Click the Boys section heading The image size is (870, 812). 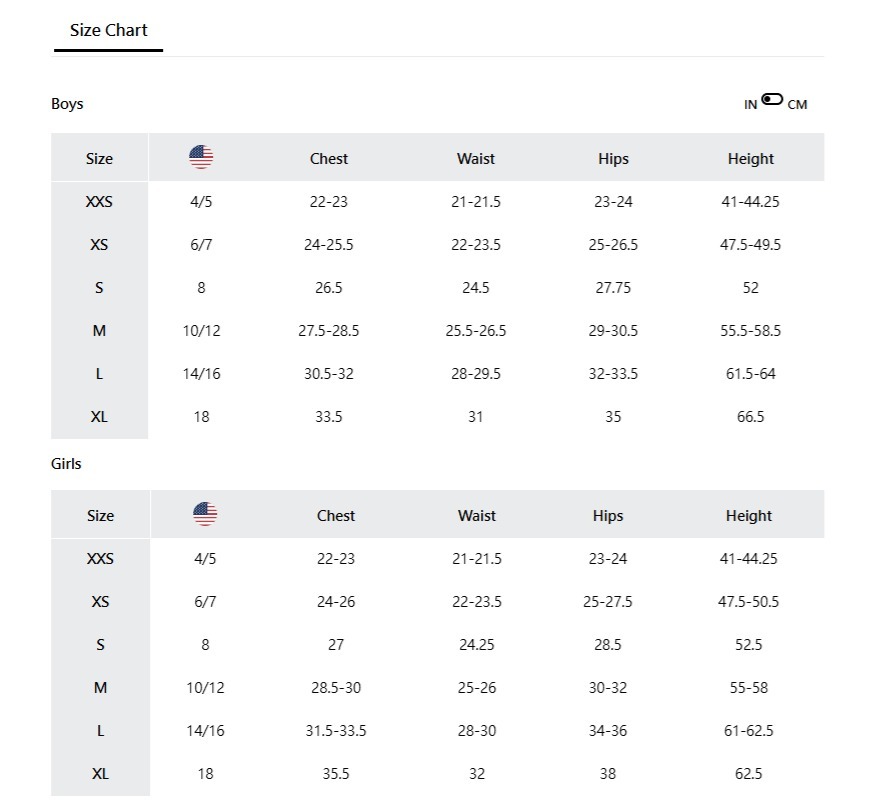(67, 104)
